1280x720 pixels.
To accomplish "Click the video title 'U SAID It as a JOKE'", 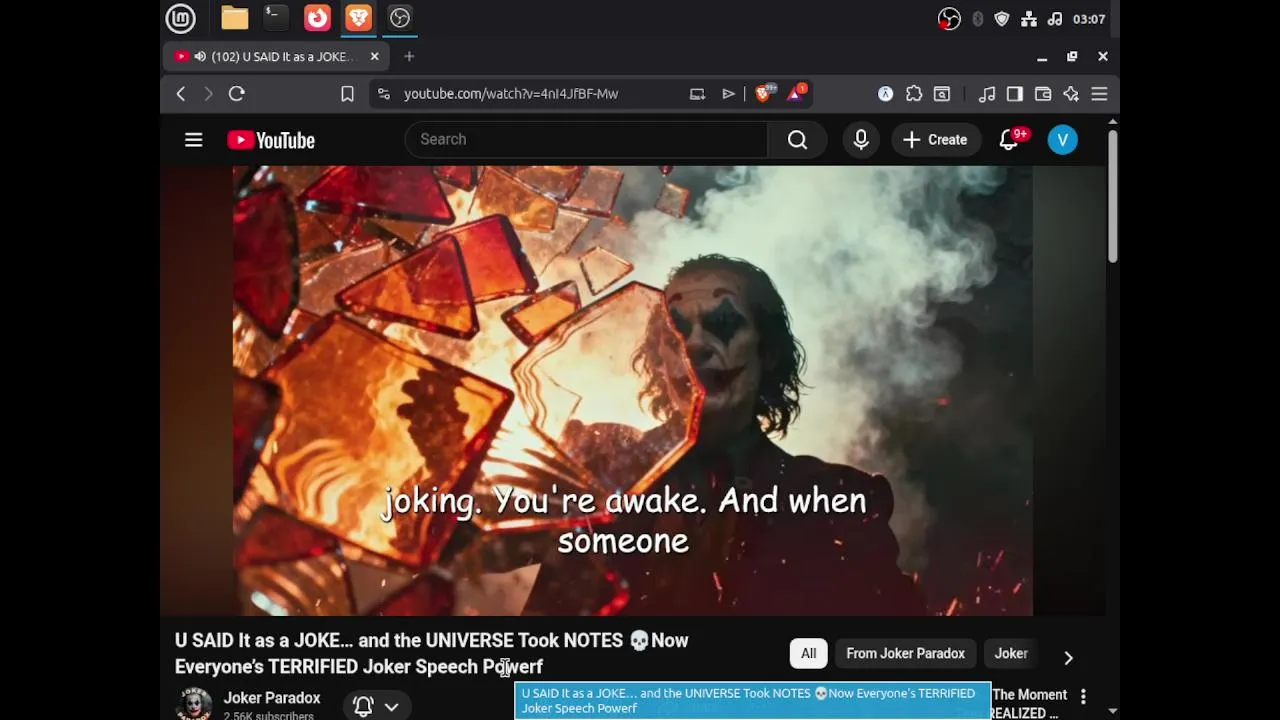I will point(432,653).
